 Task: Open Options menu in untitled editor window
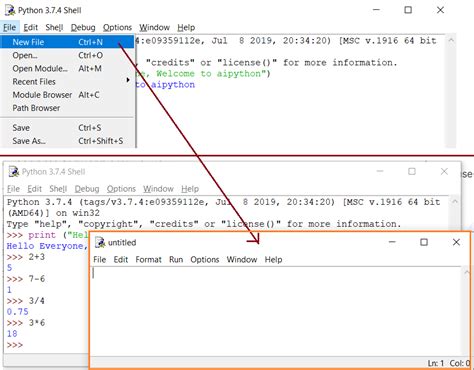click(205, 259)
